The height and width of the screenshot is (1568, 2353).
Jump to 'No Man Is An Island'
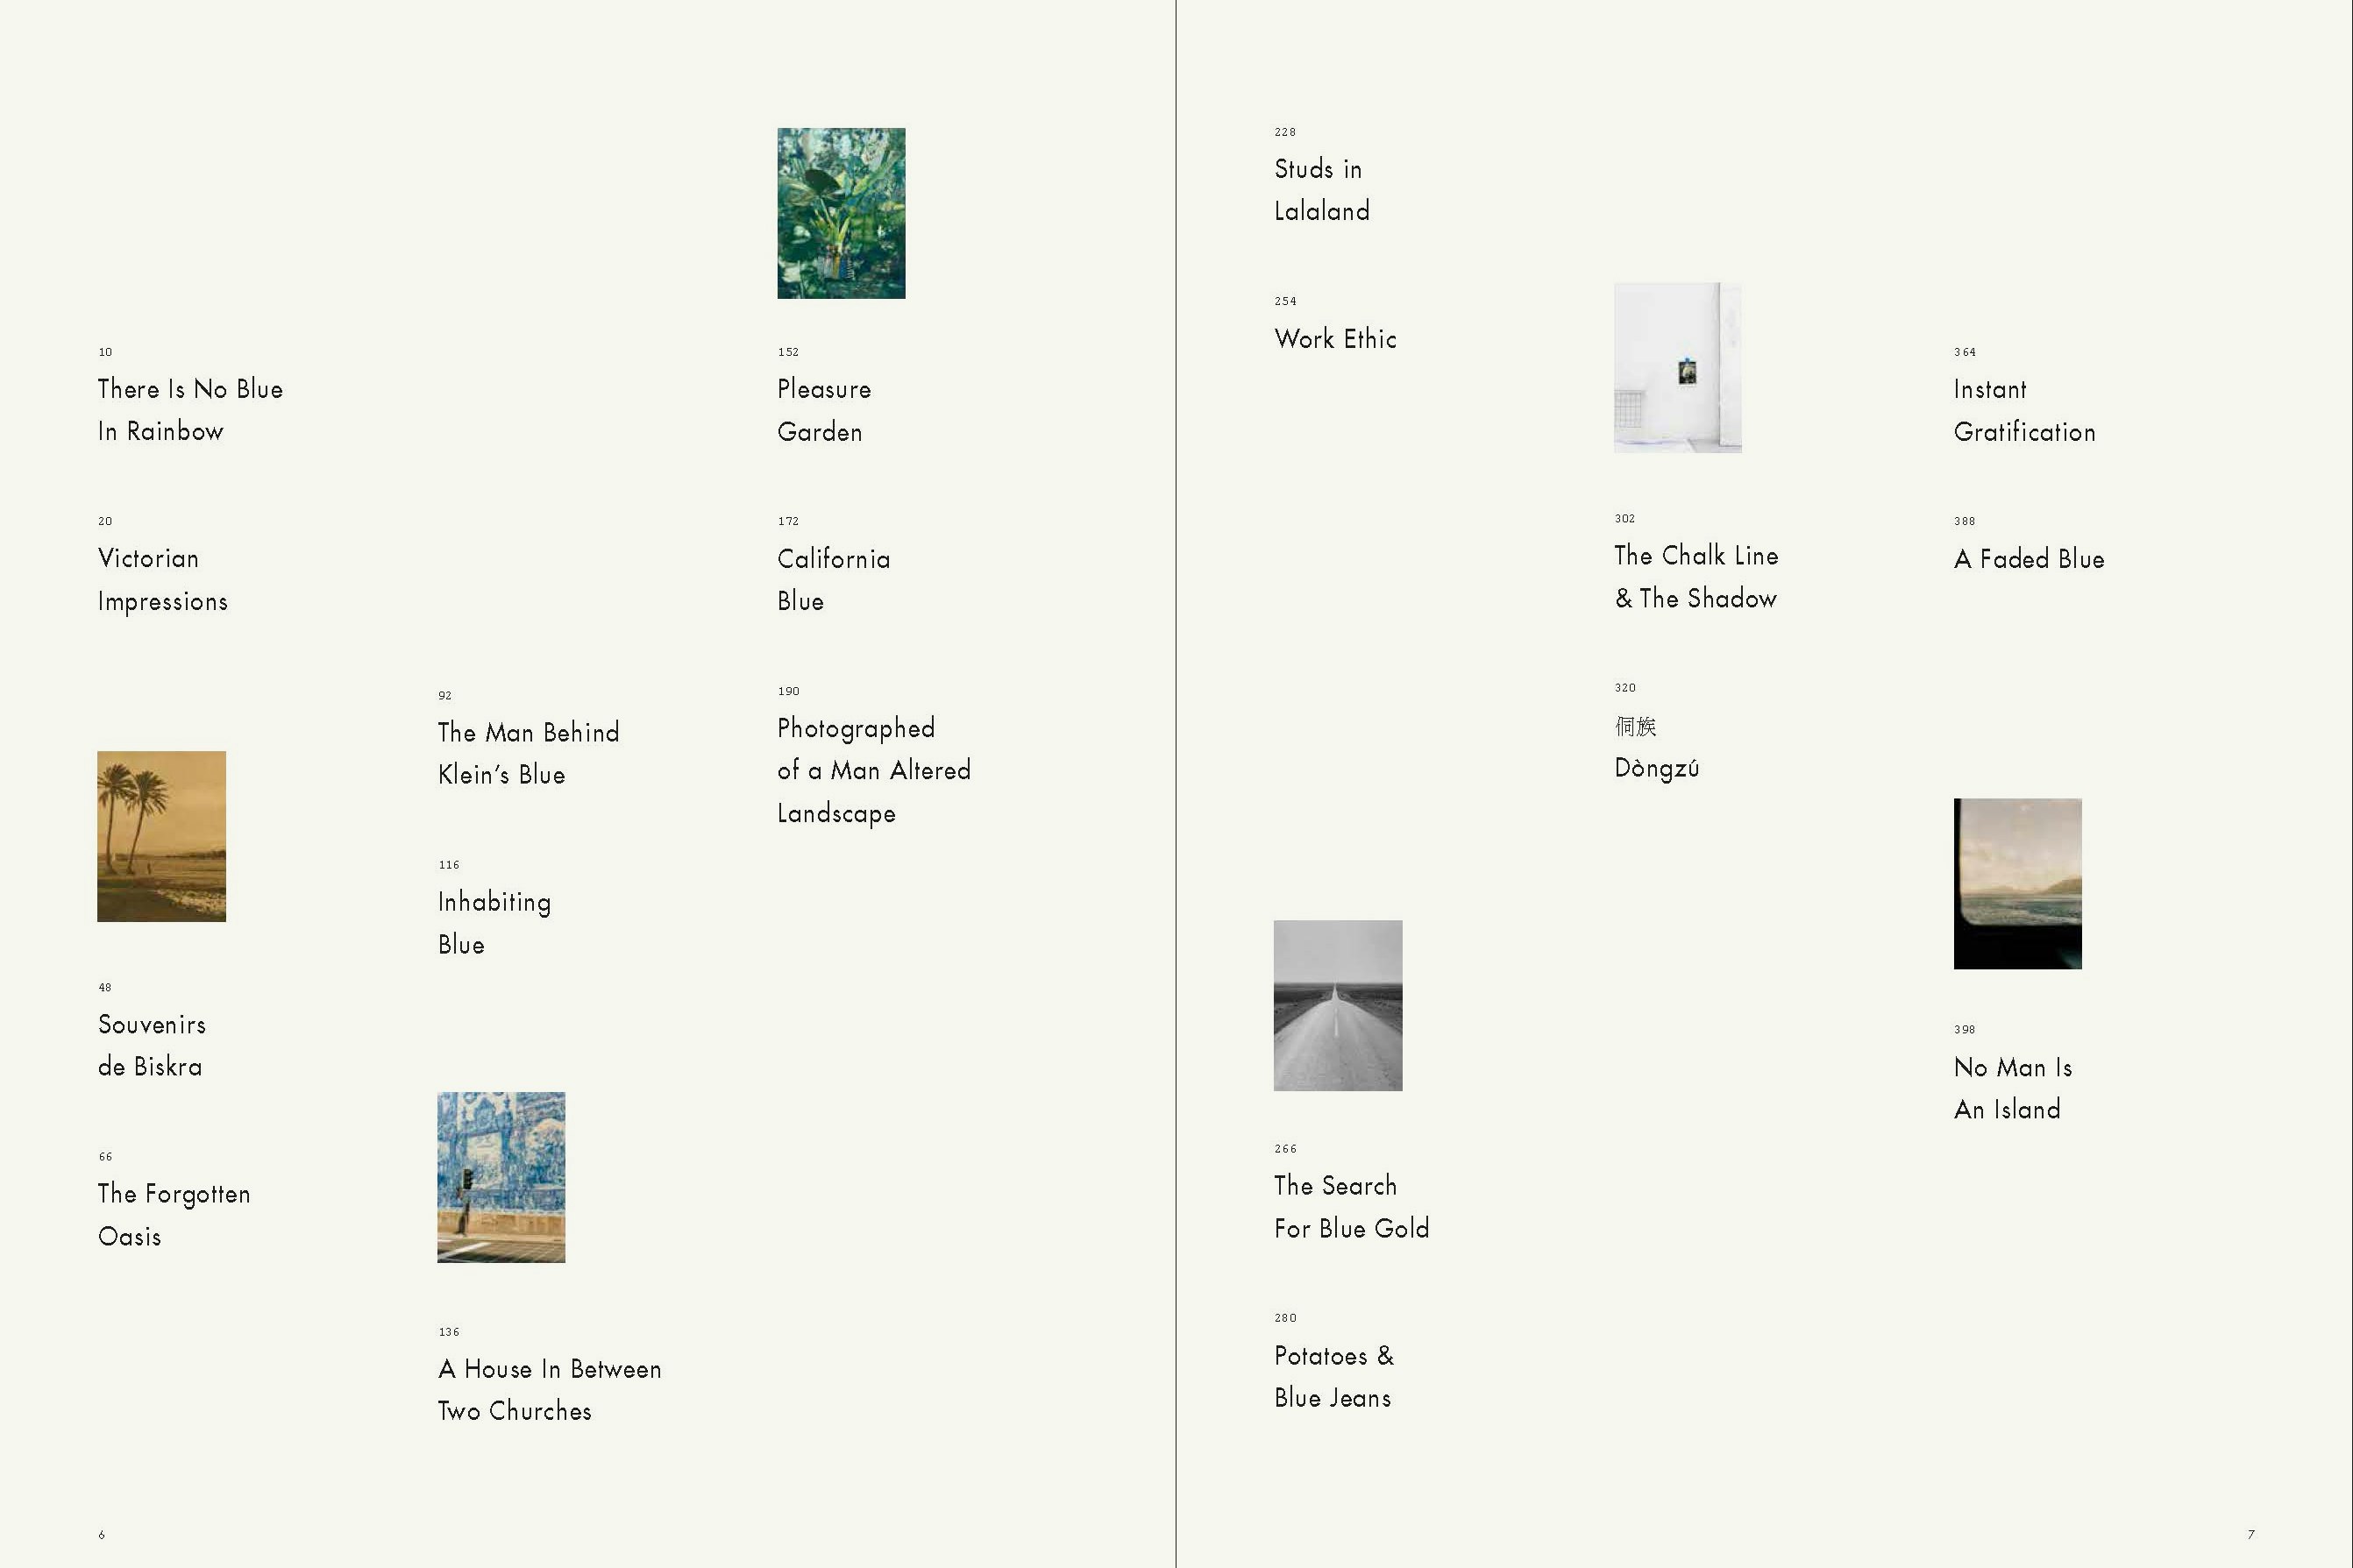(x=2012, y=1088)
